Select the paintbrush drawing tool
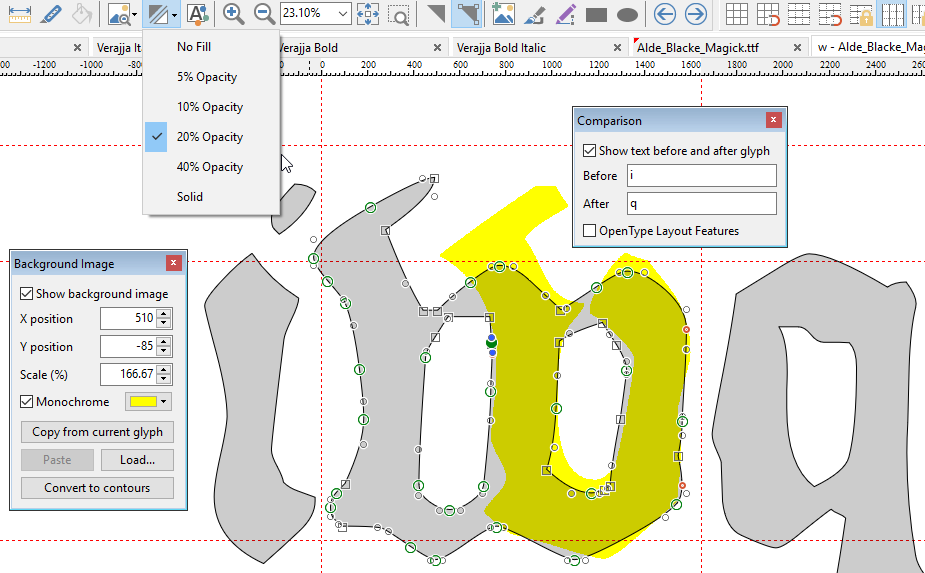The image size is (925, 573). [534, 14]
